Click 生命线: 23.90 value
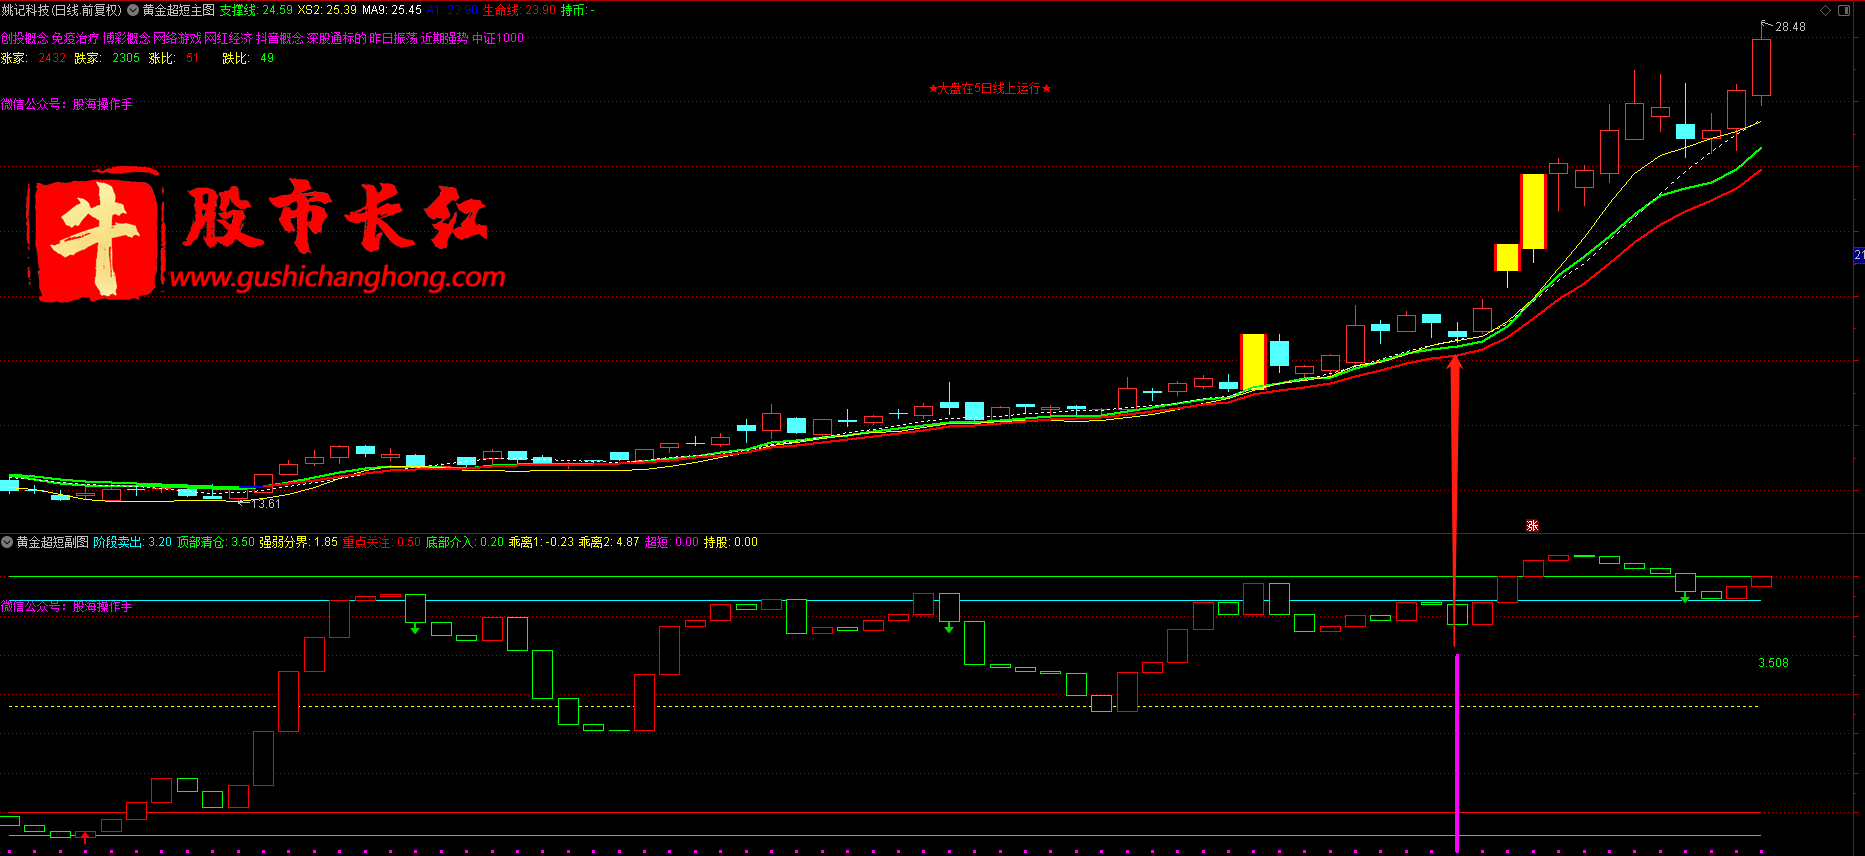 pos(520,10)
